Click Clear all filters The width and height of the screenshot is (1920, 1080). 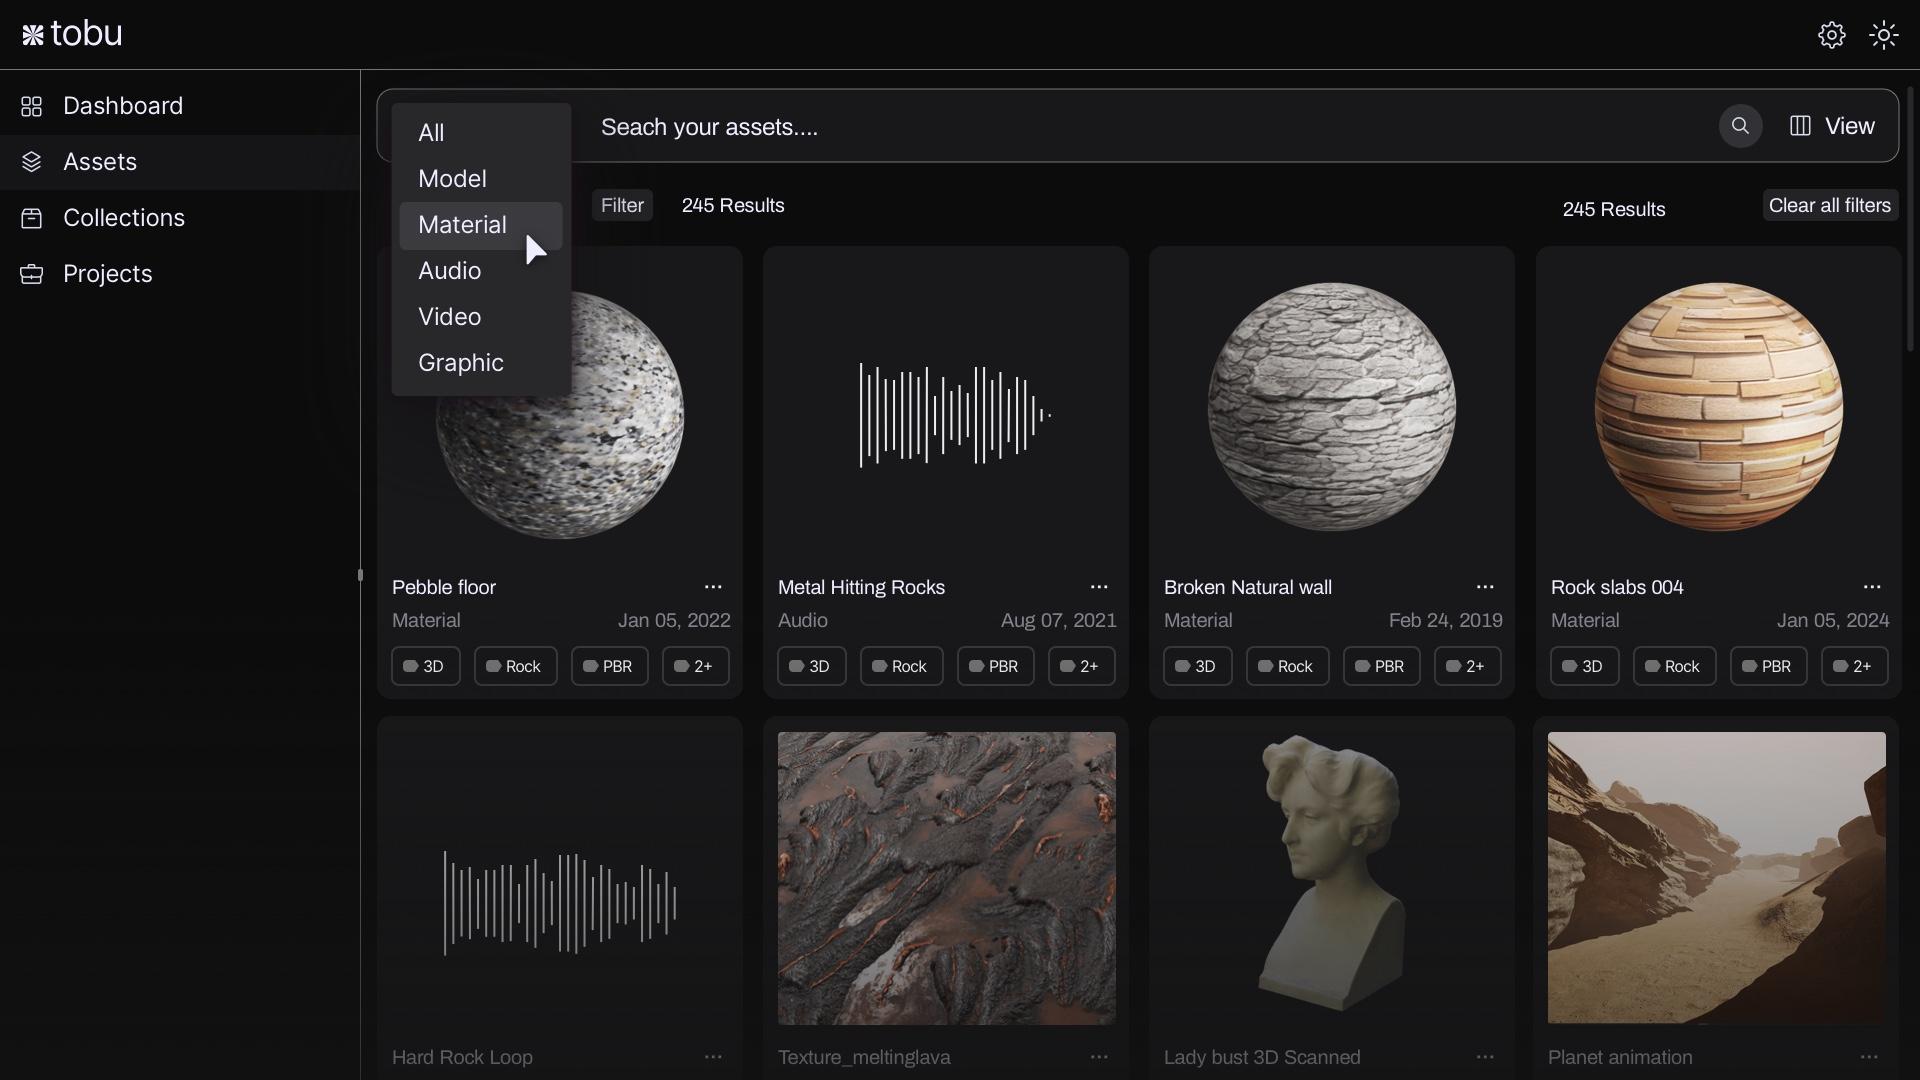[1830, 205]
